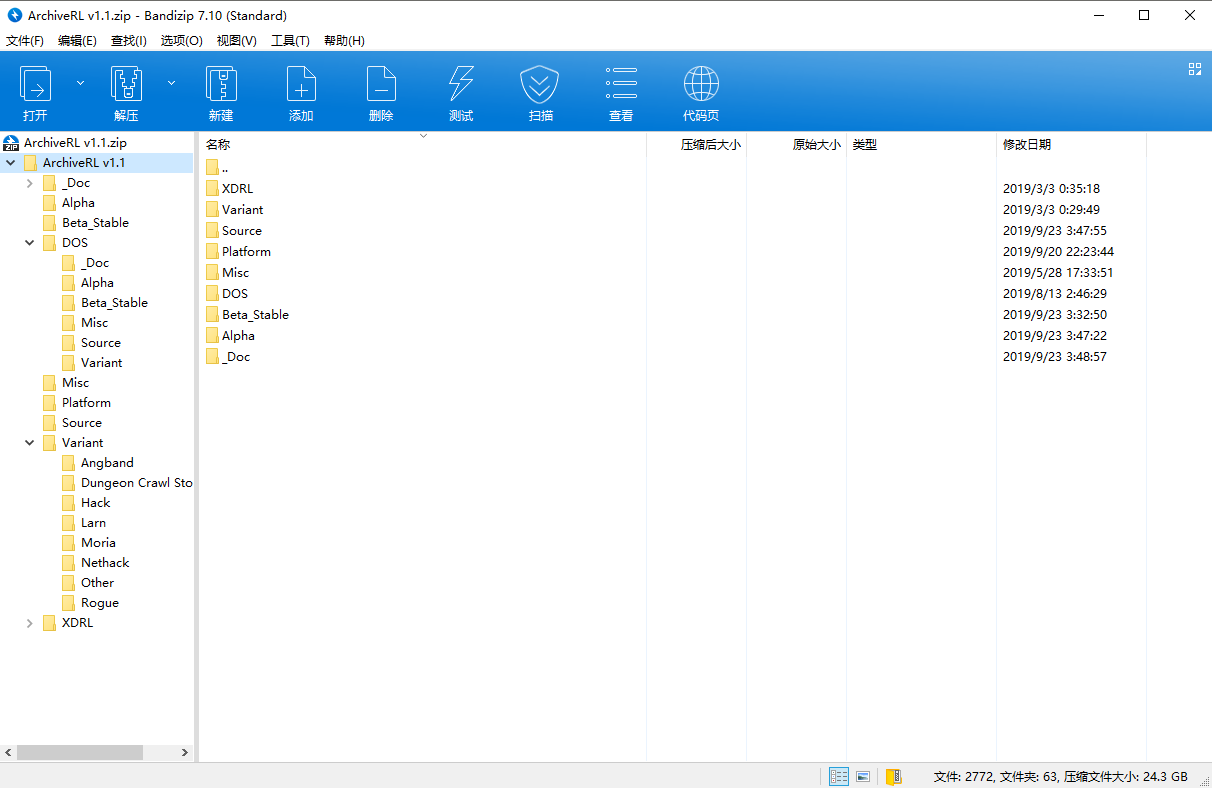1212x788 pixels.
Task: Switch to thumbnail view in status bar
Action: click(x=863, y=776)
